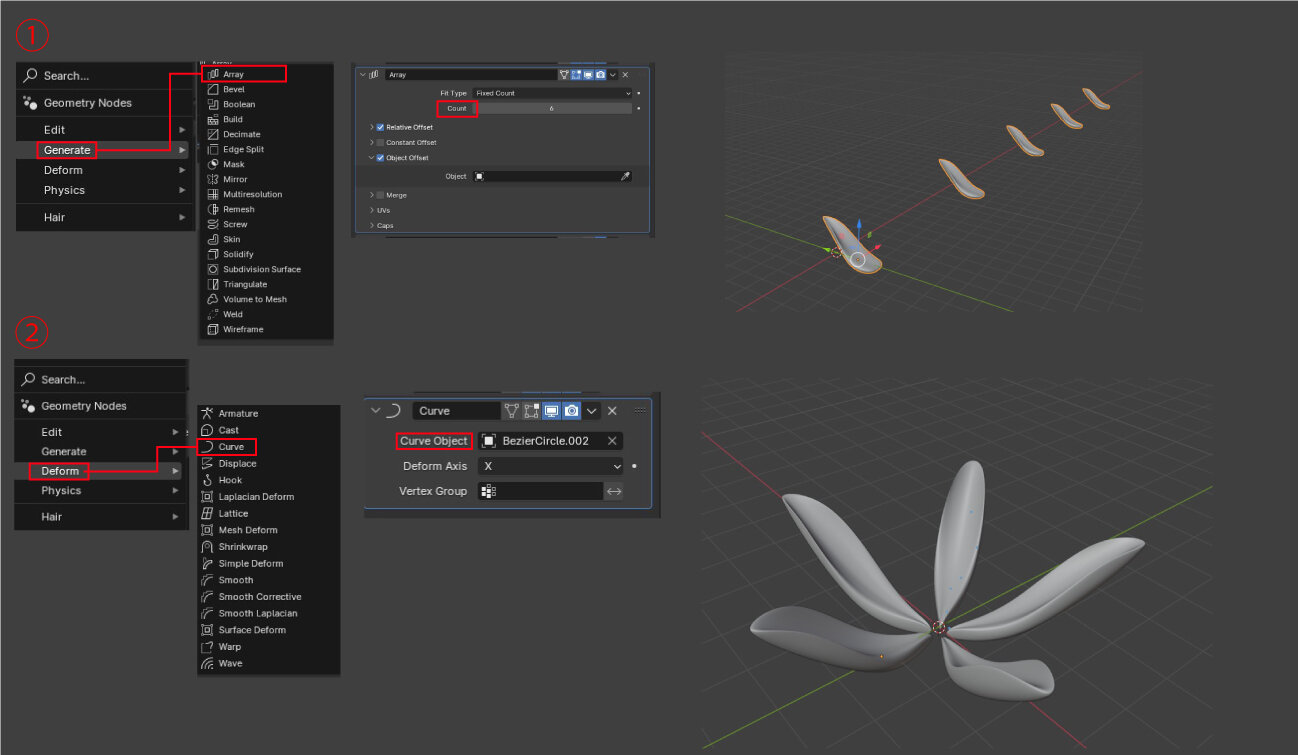Toggle Array modifier render visibility

pyautogui.click(x=600, y=75)
